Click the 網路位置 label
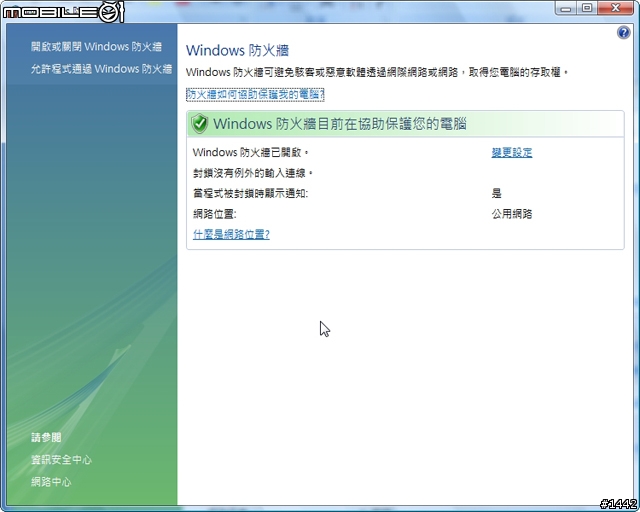Image resolution: width=640 pixels, height=512 pixels. (x=215, y=214)
